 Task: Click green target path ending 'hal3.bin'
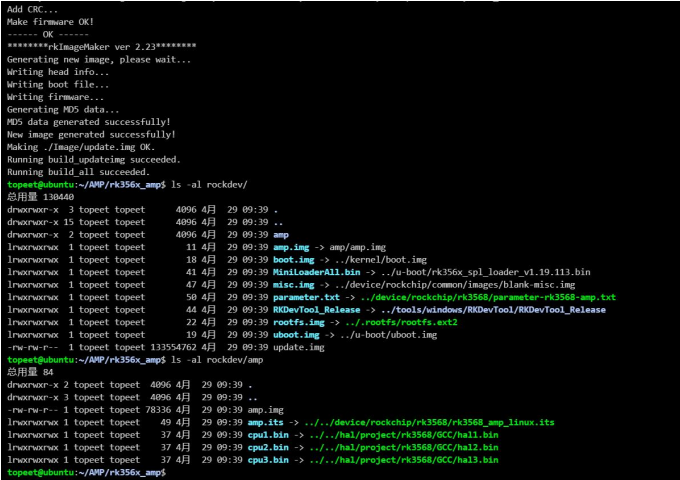(x=404, y=460)
